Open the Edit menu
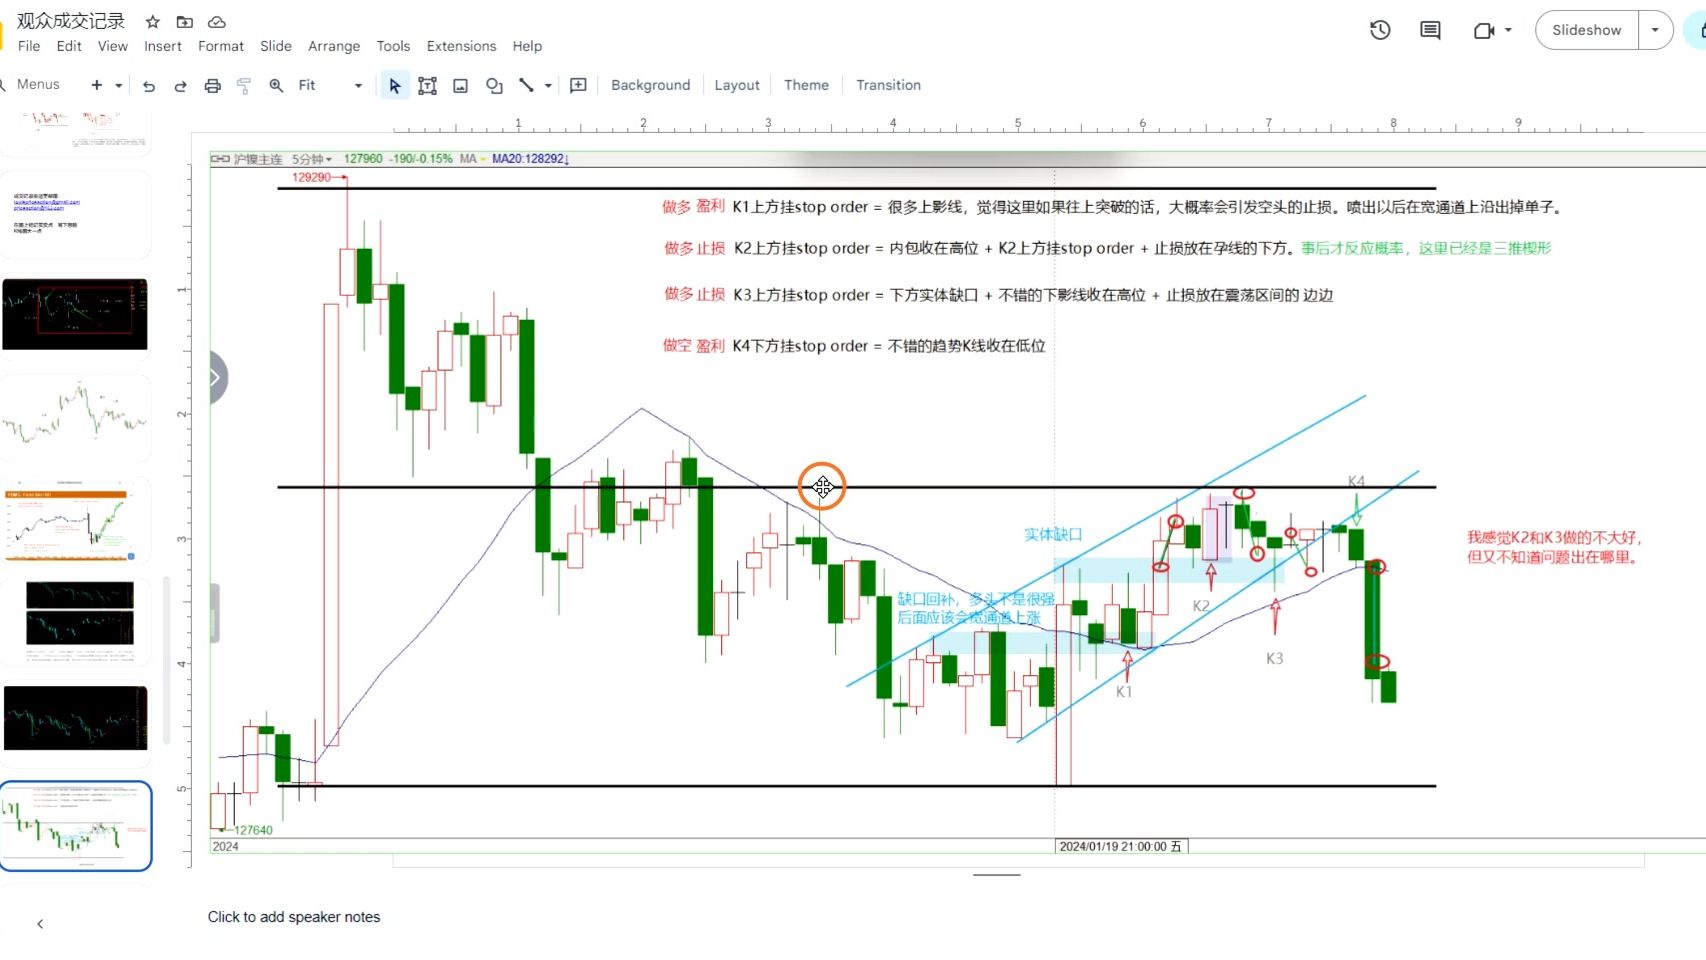1706x960 pixels. 69,46
